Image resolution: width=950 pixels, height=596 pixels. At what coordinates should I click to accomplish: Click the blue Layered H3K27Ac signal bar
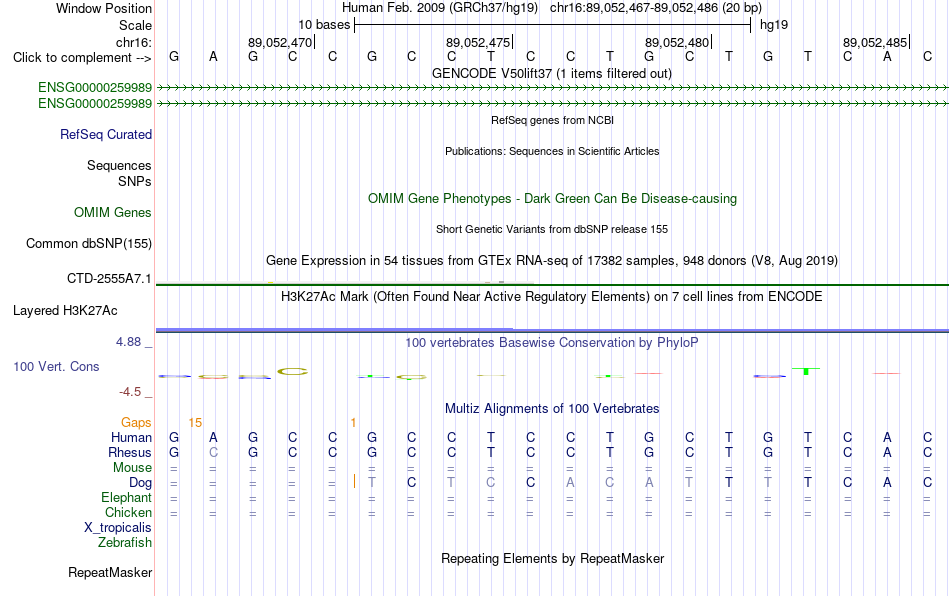[552, 330]
